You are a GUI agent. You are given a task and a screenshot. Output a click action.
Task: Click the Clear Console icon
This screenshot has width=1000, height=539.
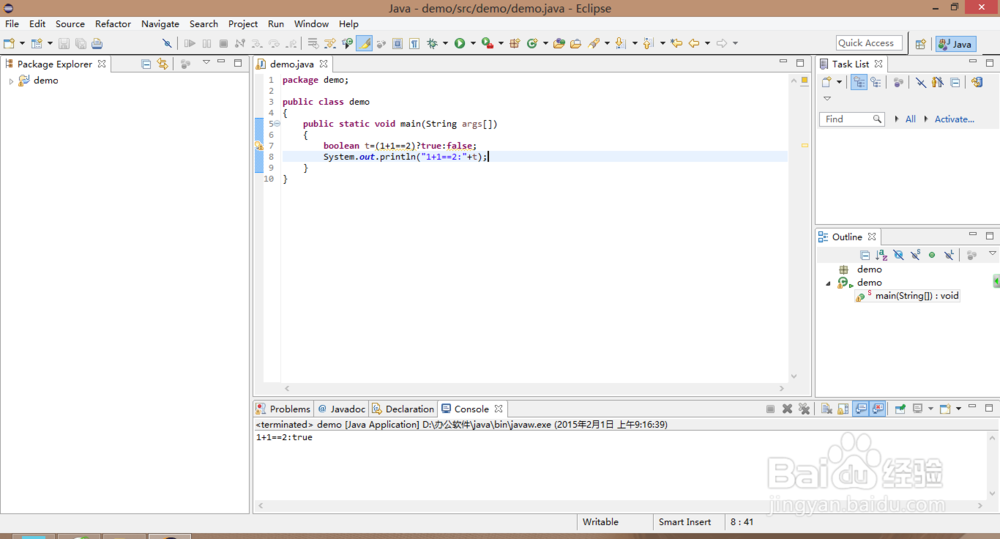pos(827,409)
